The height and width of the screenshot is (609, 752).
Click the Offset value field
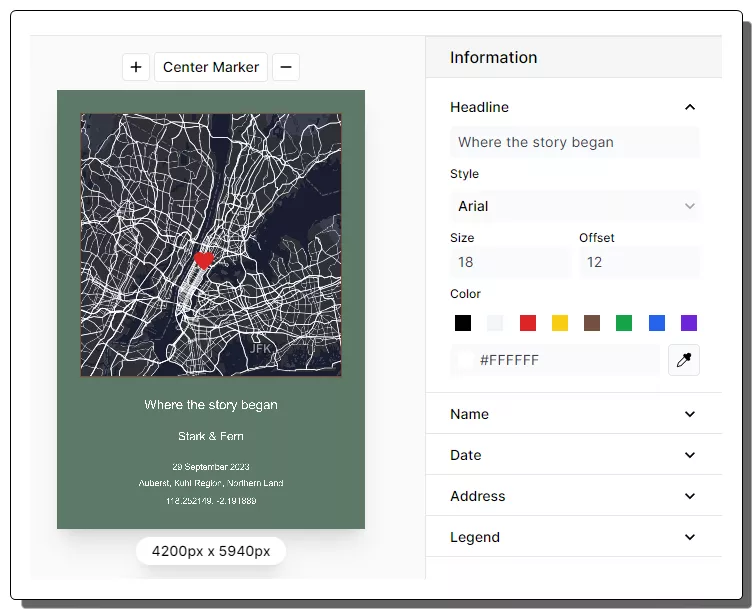tap(638, 262)
